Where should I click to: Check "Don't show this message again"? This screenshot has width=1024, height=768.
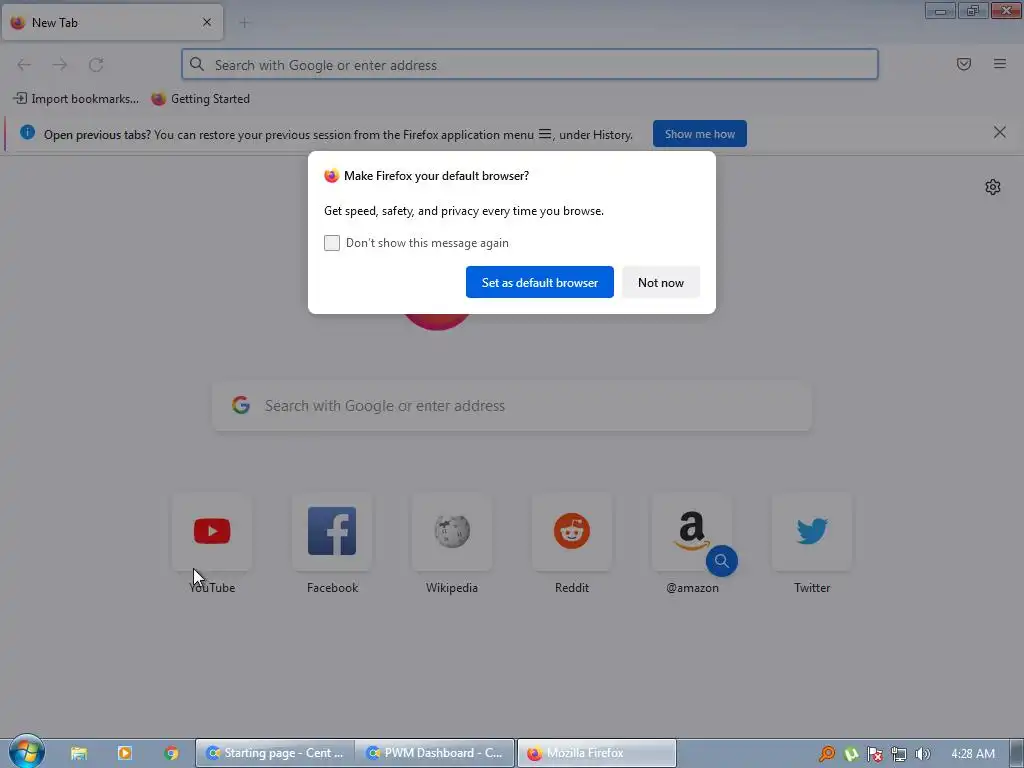332,243
